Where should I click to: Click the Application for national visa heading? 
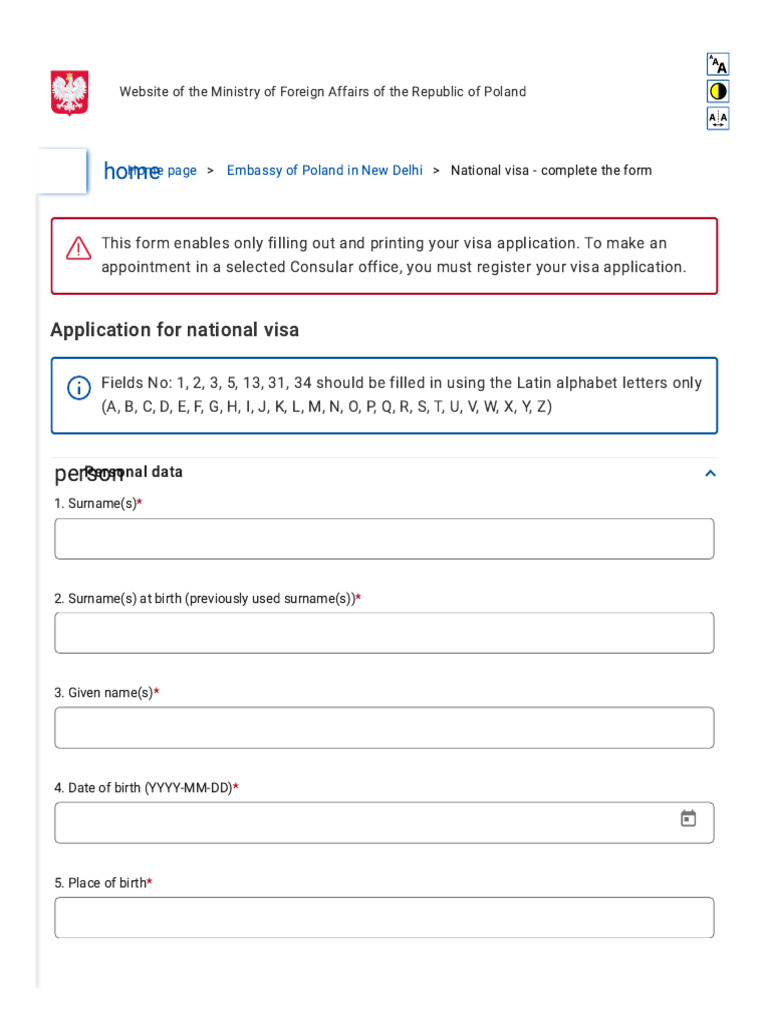coord(175,330)
